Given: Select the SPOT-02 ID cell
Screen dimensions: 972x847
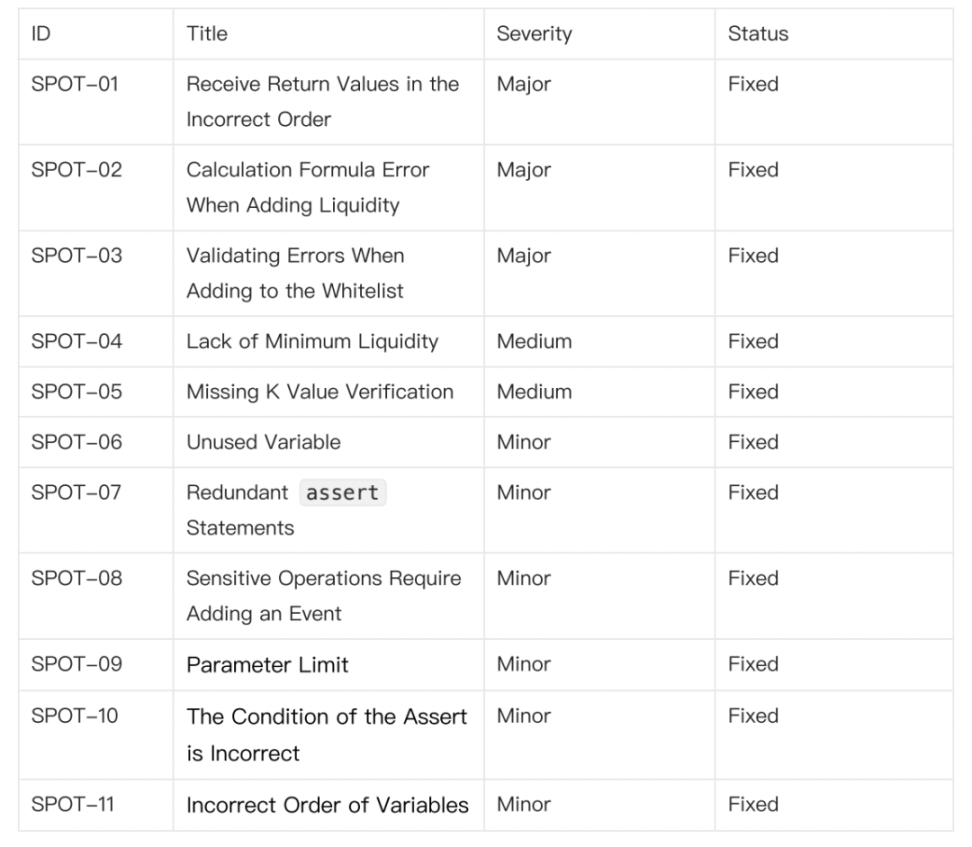Looking at the screenshot, I should tap(77, 171).
